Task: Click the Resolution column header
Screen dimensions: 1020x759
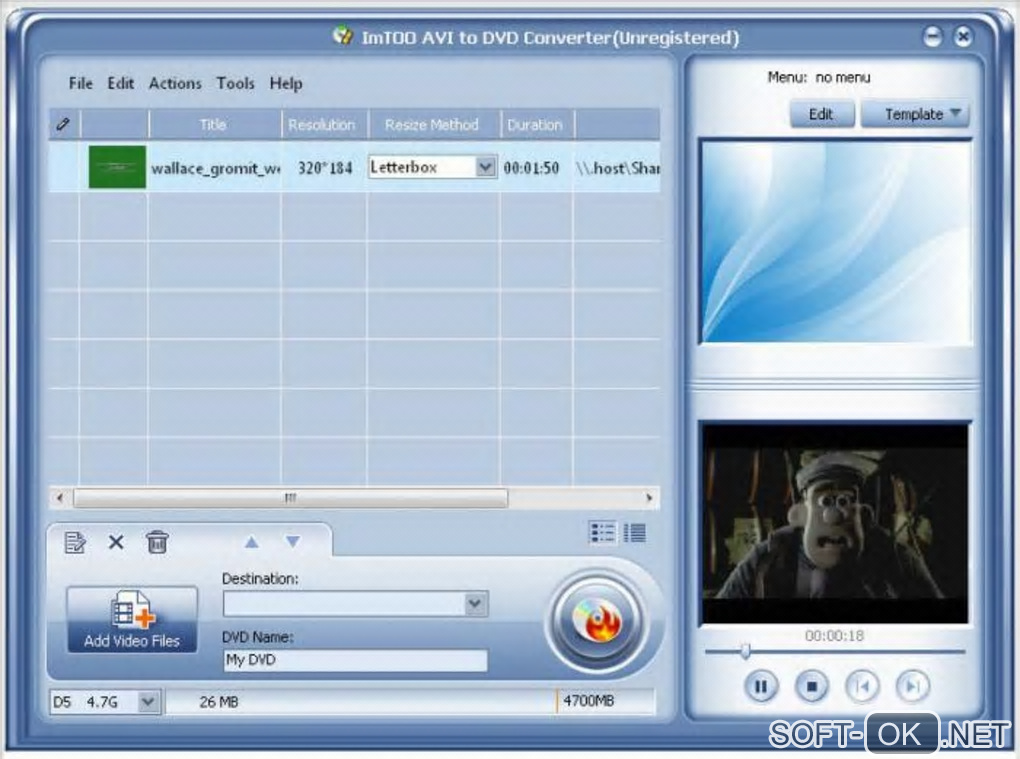Action: click(323, 124)
